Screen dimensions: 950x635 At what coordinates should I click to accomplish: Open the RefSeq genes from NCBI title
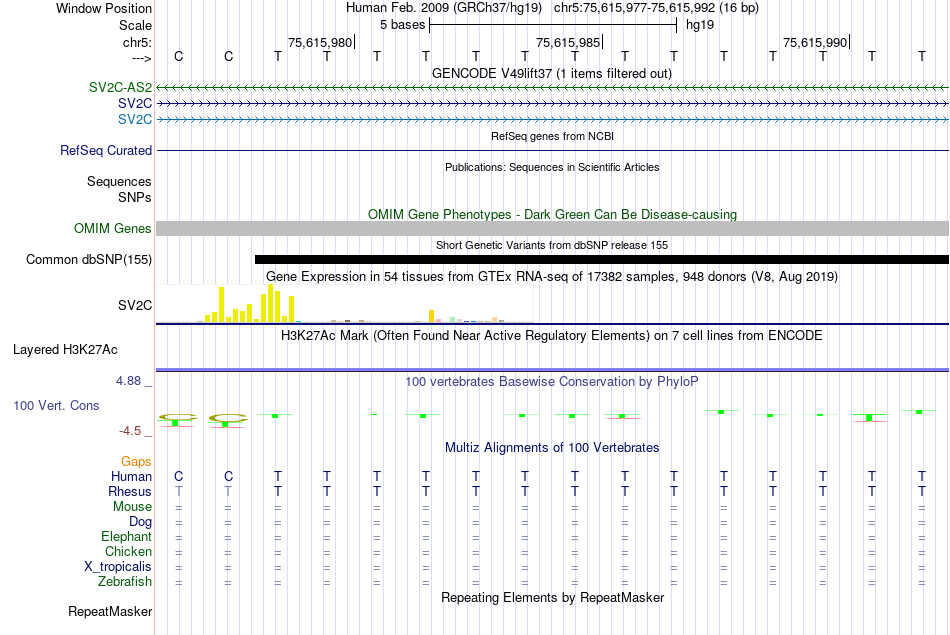(x=552, y=136)
